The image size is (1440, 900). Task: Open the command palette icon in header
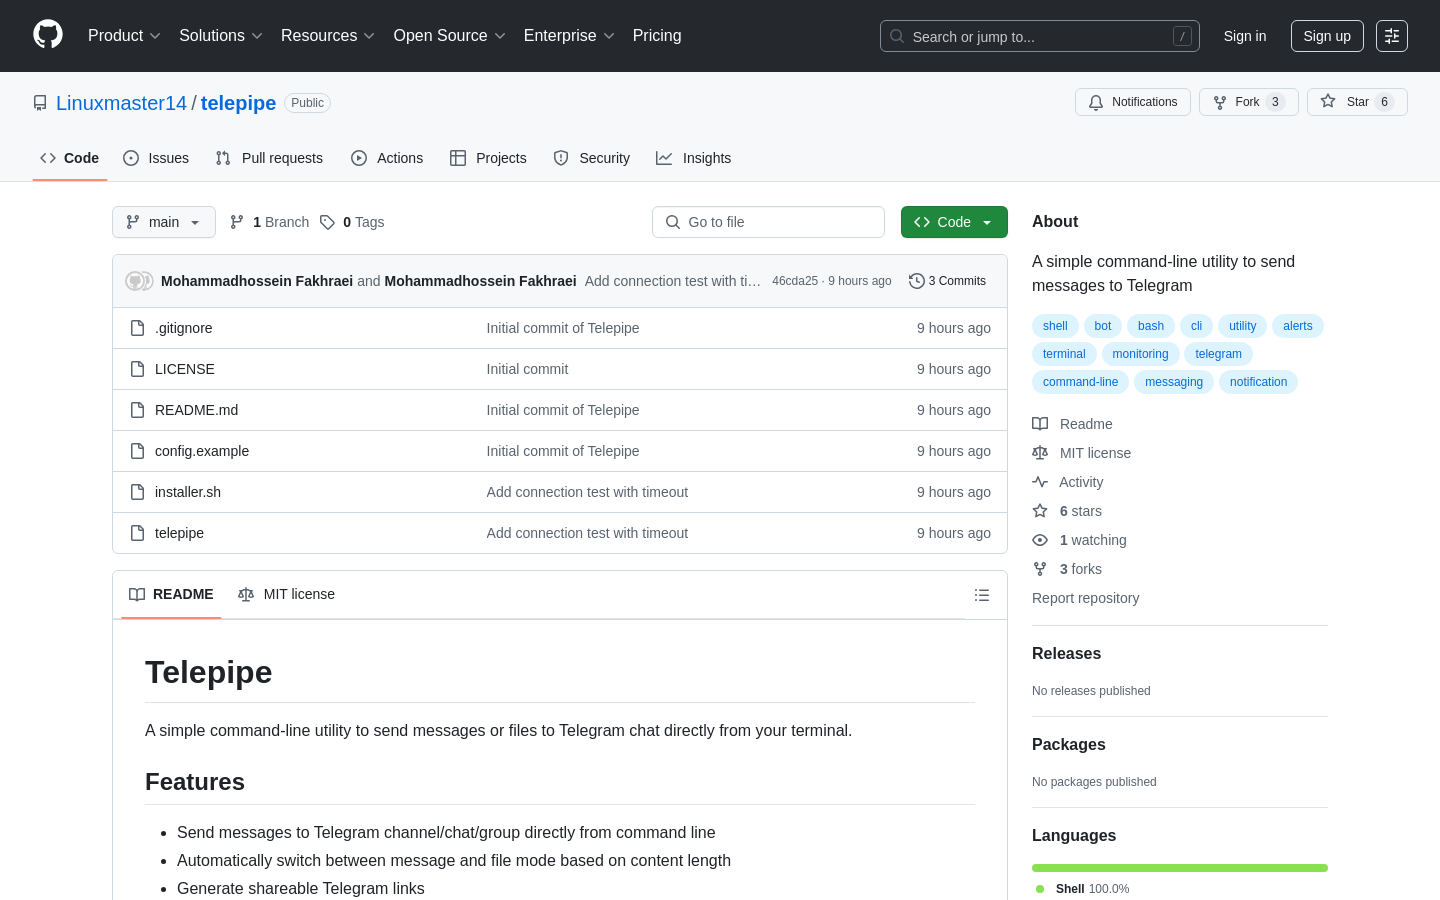1392,36
